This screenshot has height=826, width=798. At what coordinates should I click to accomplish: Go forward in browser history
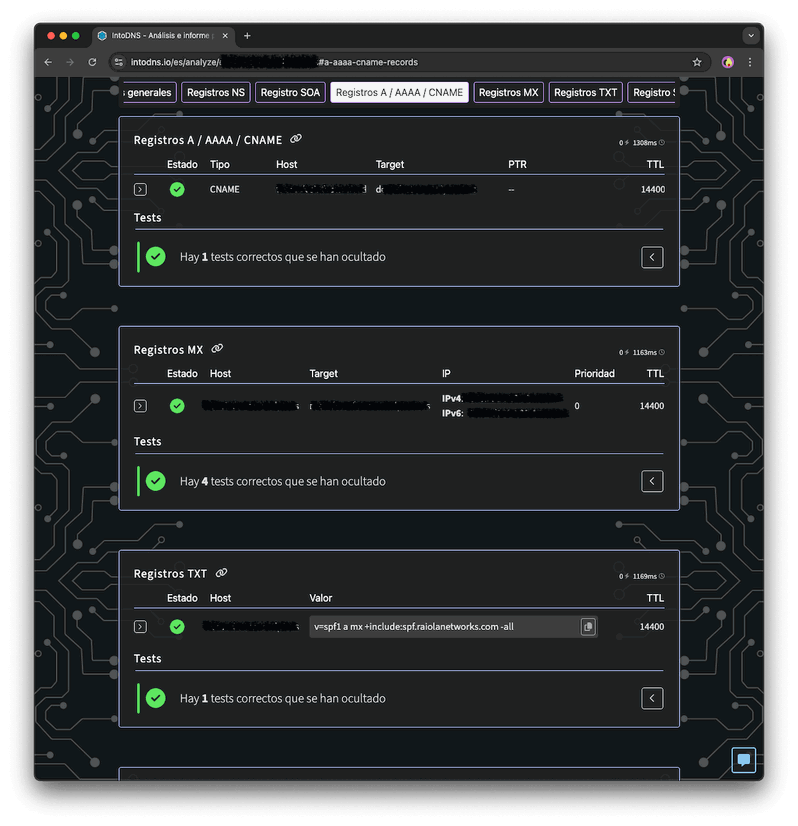[x=70, y=62]
